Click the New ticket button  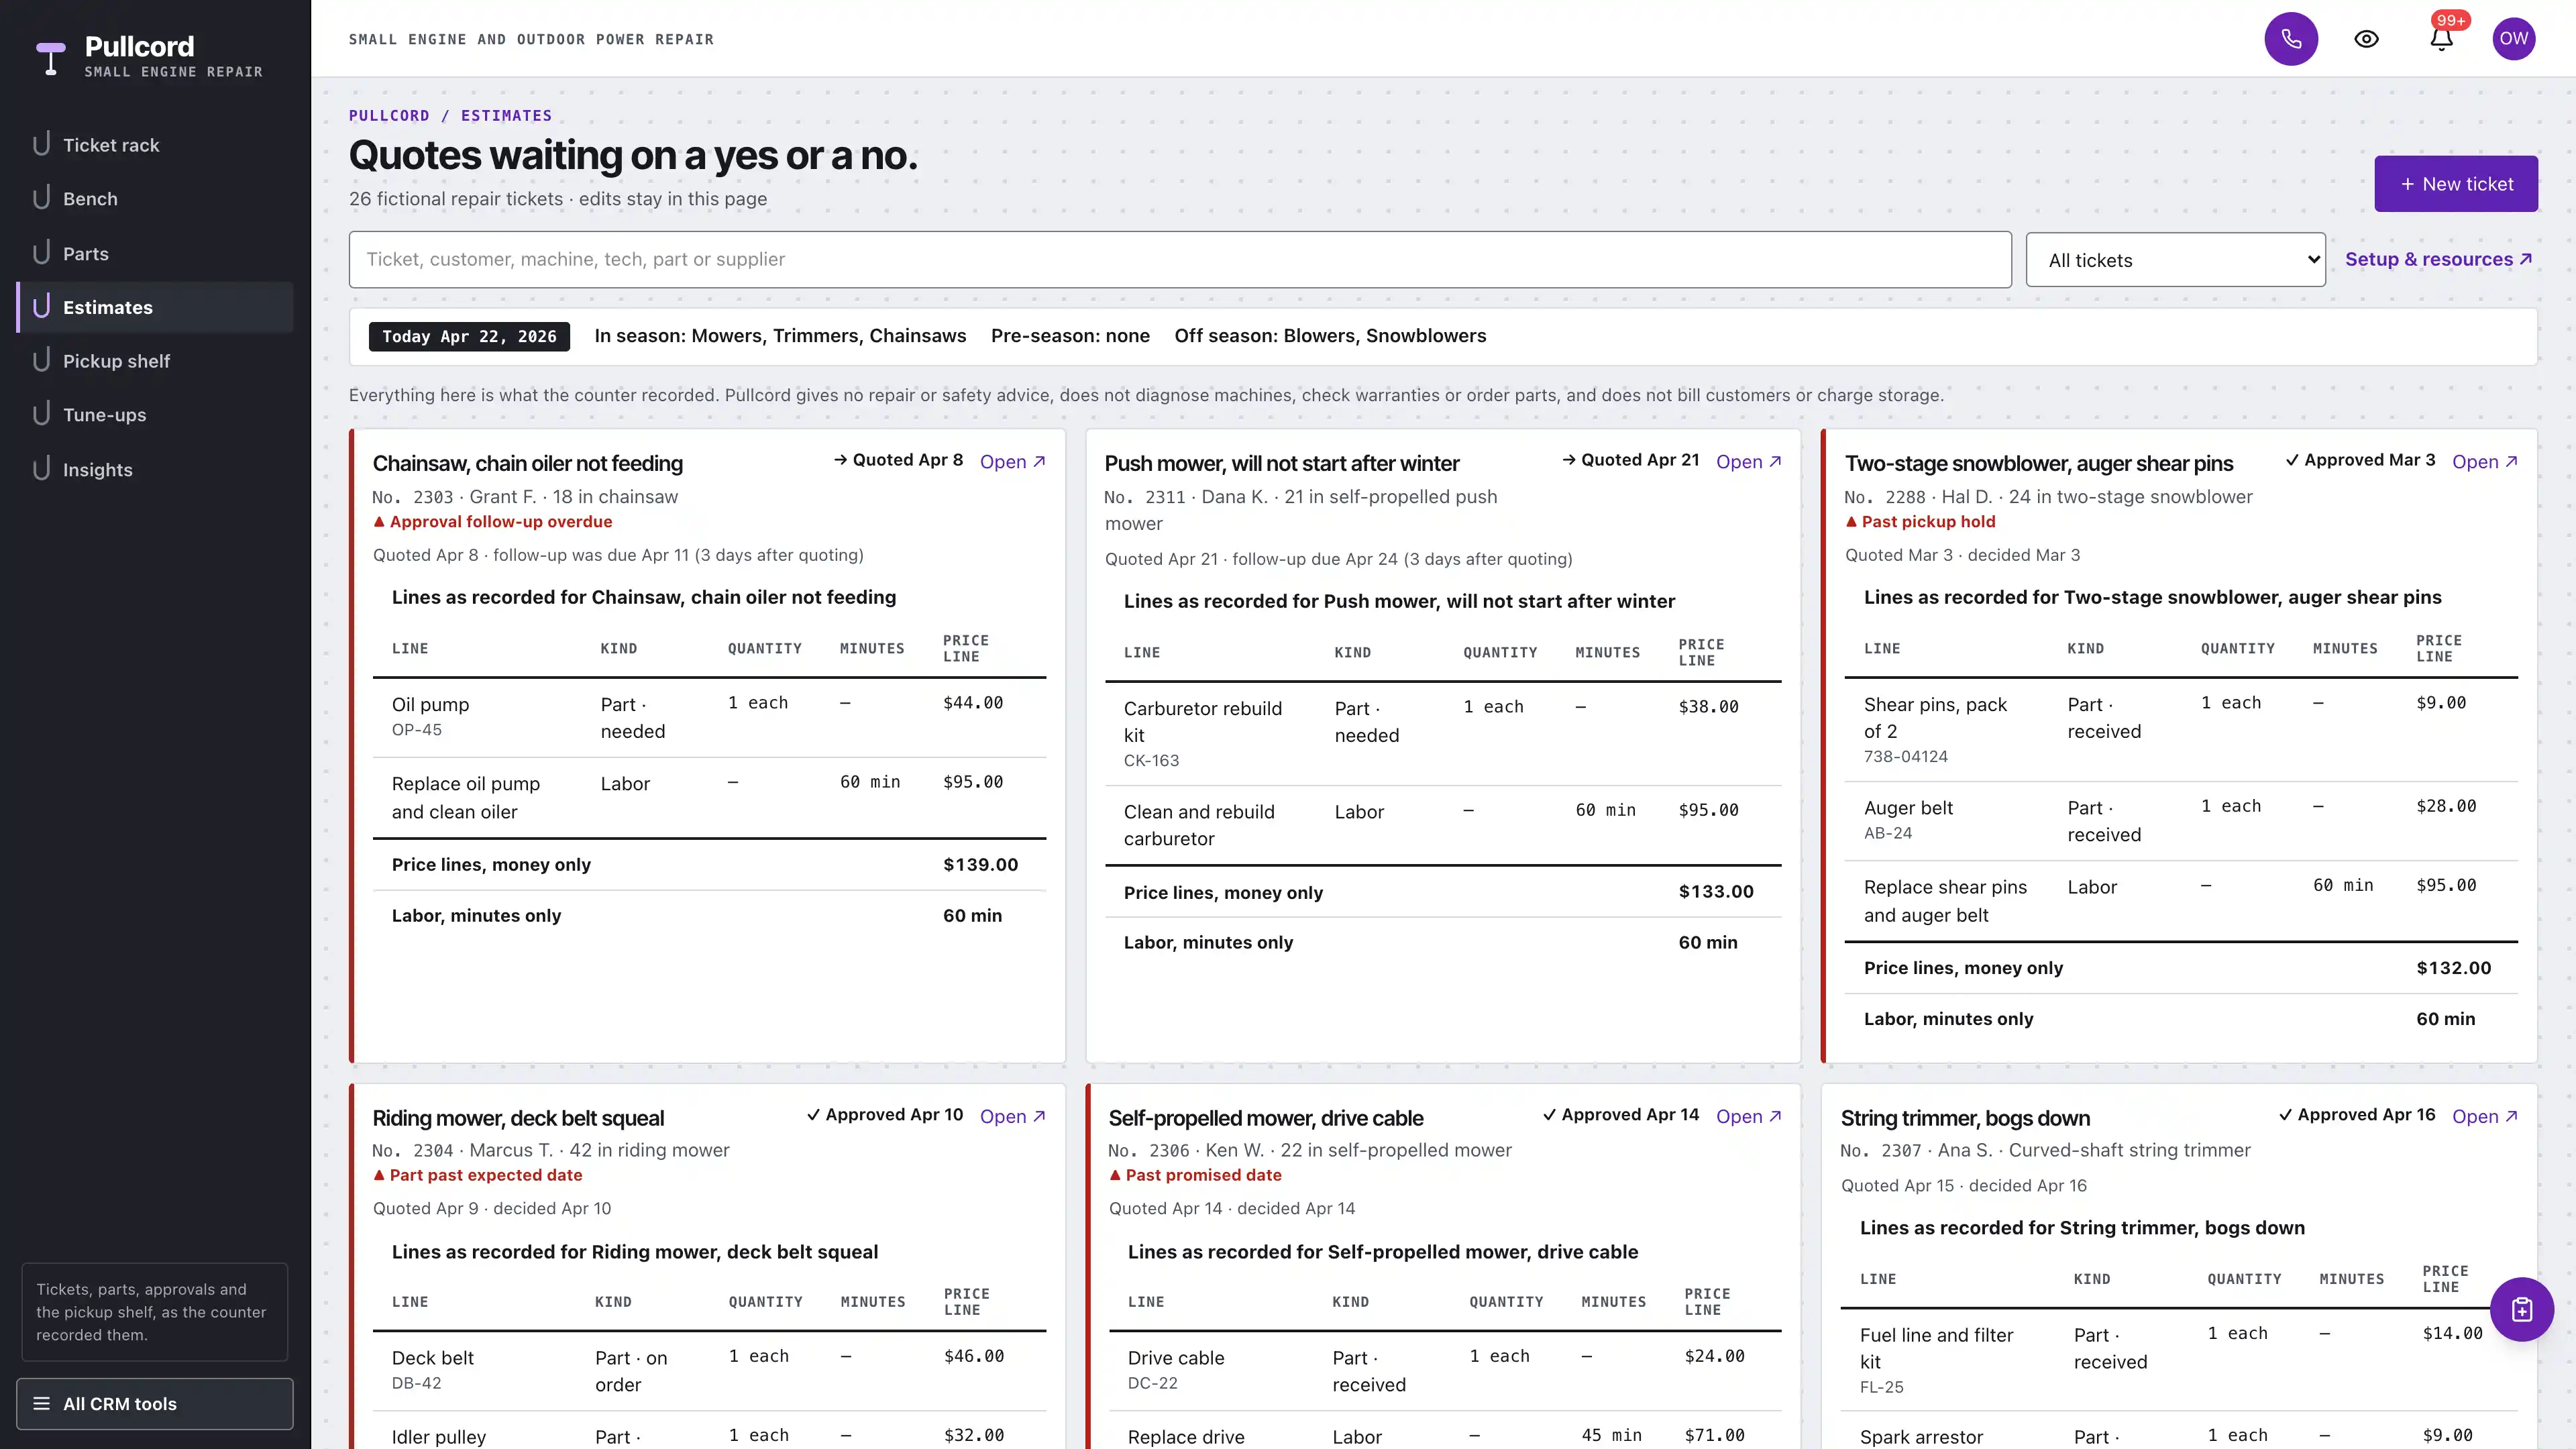coord(2455,184)
